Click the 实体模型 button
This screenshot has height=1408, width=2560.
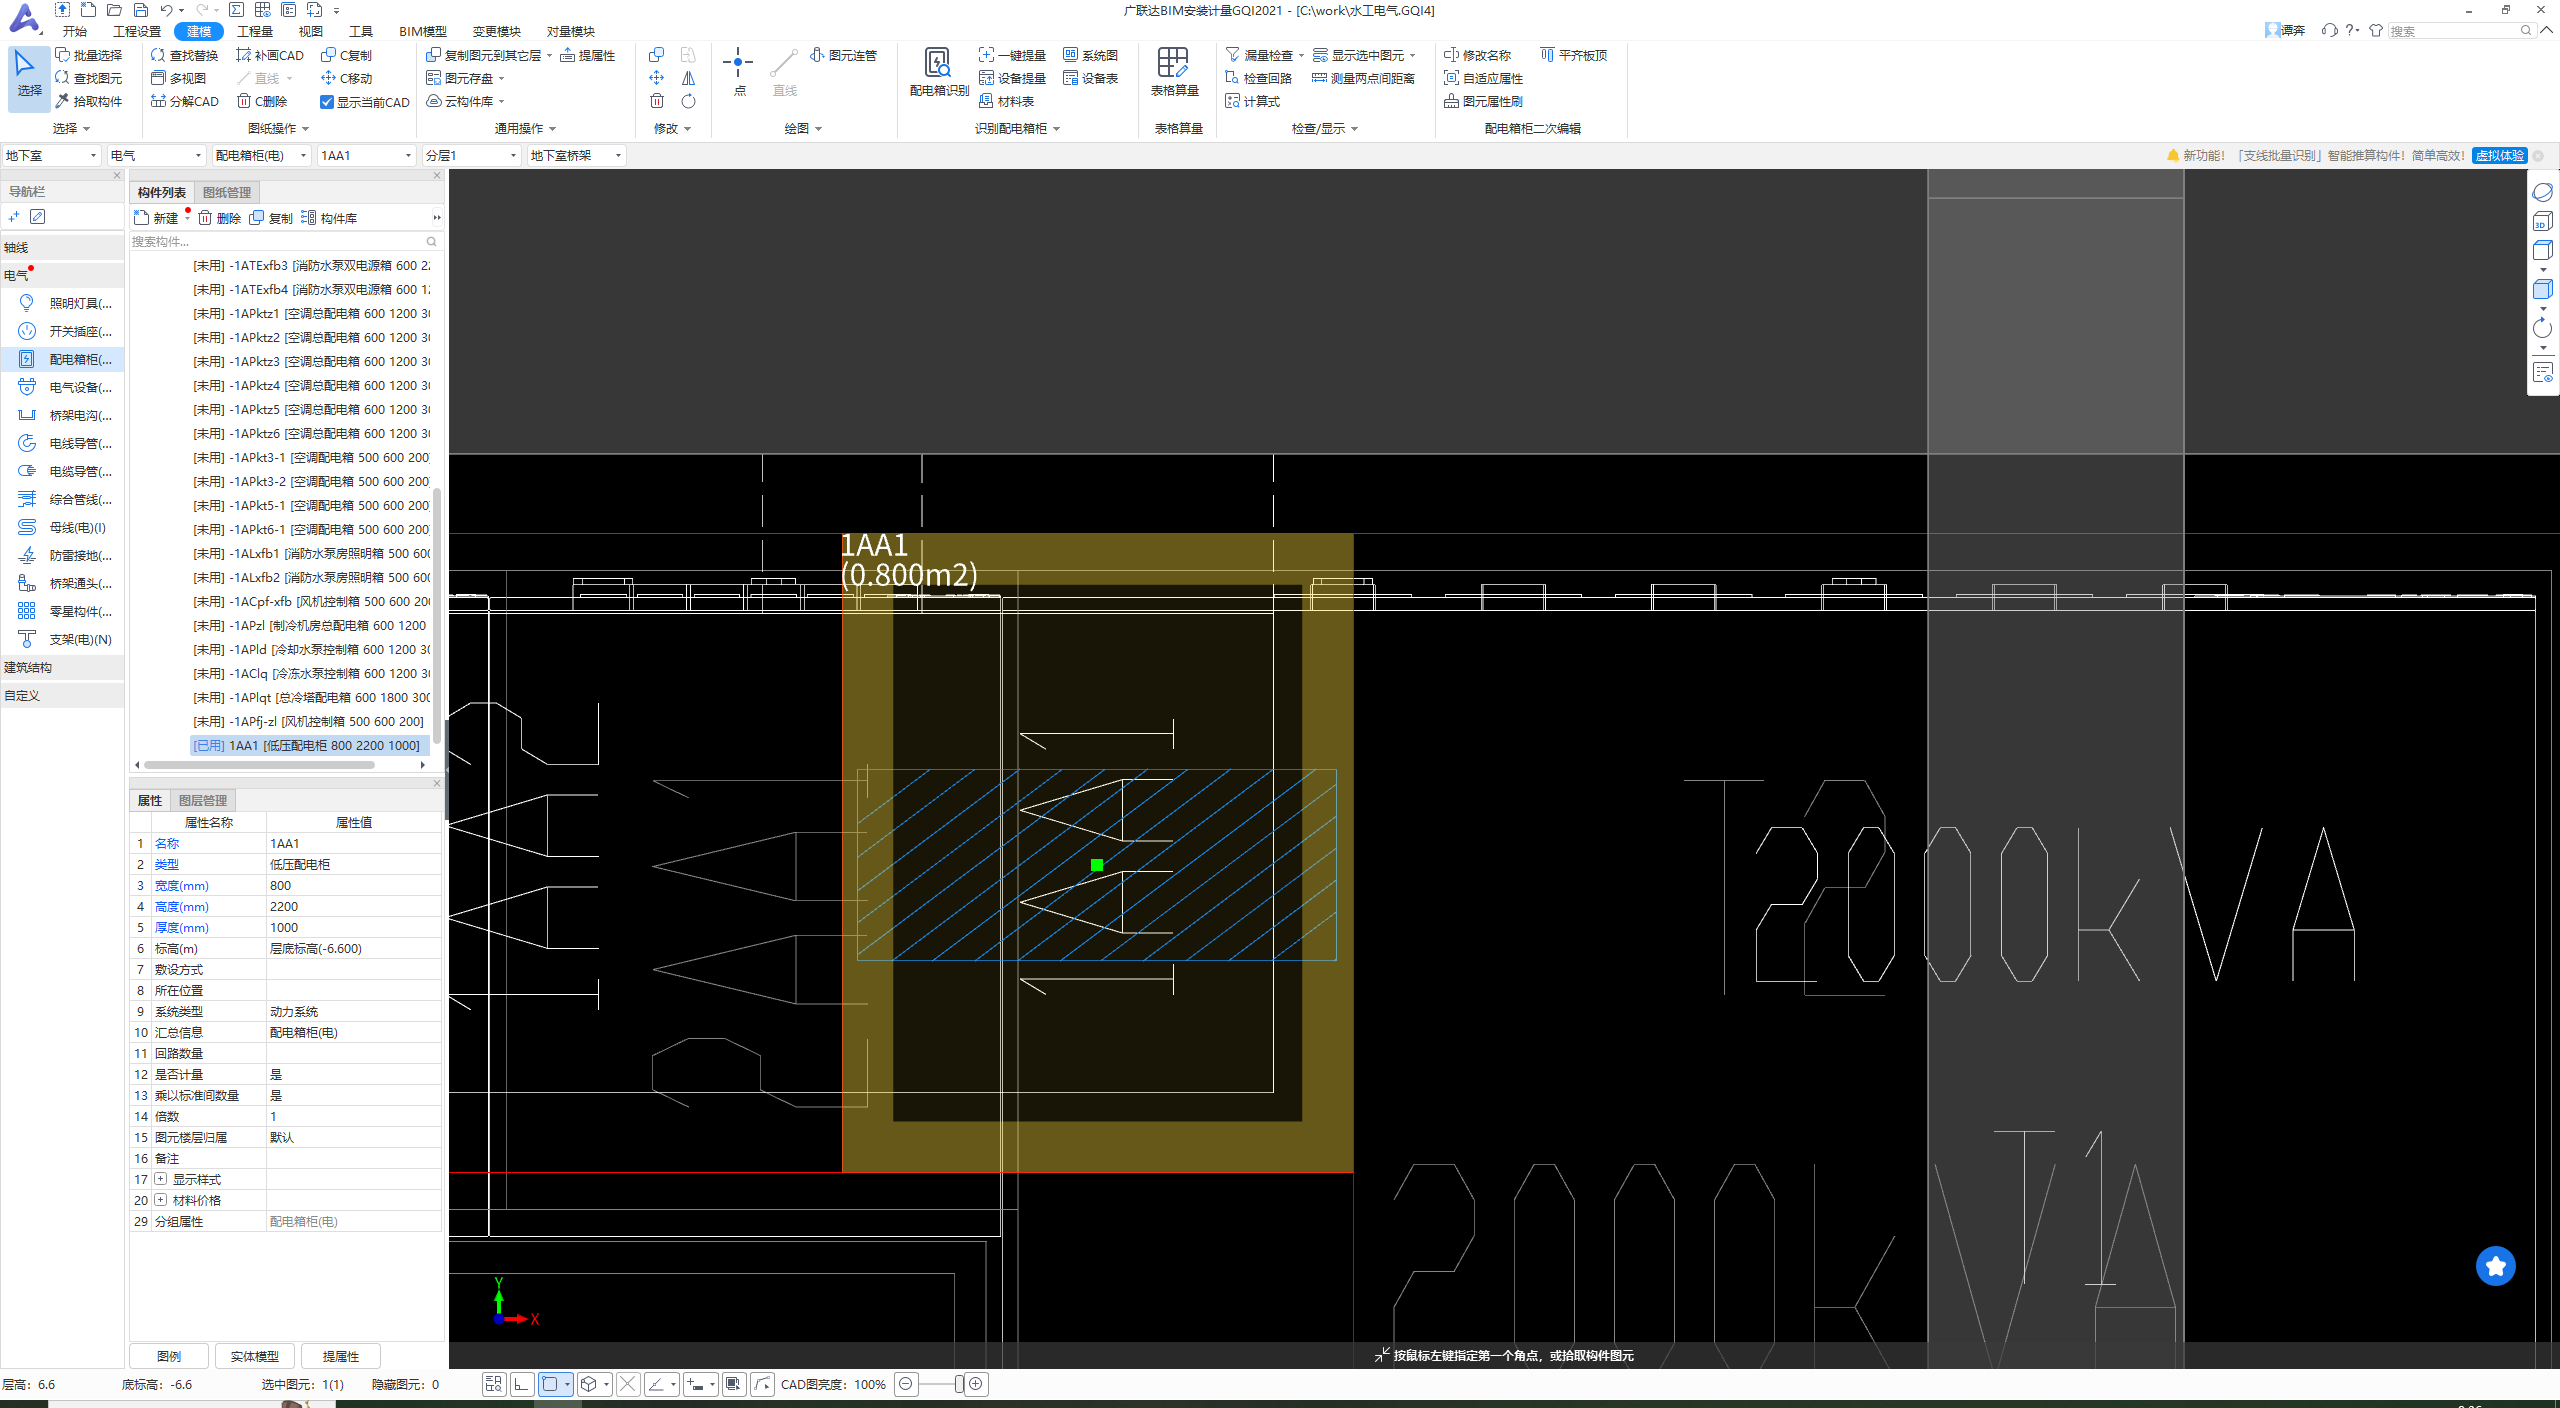coord(255,1356)
